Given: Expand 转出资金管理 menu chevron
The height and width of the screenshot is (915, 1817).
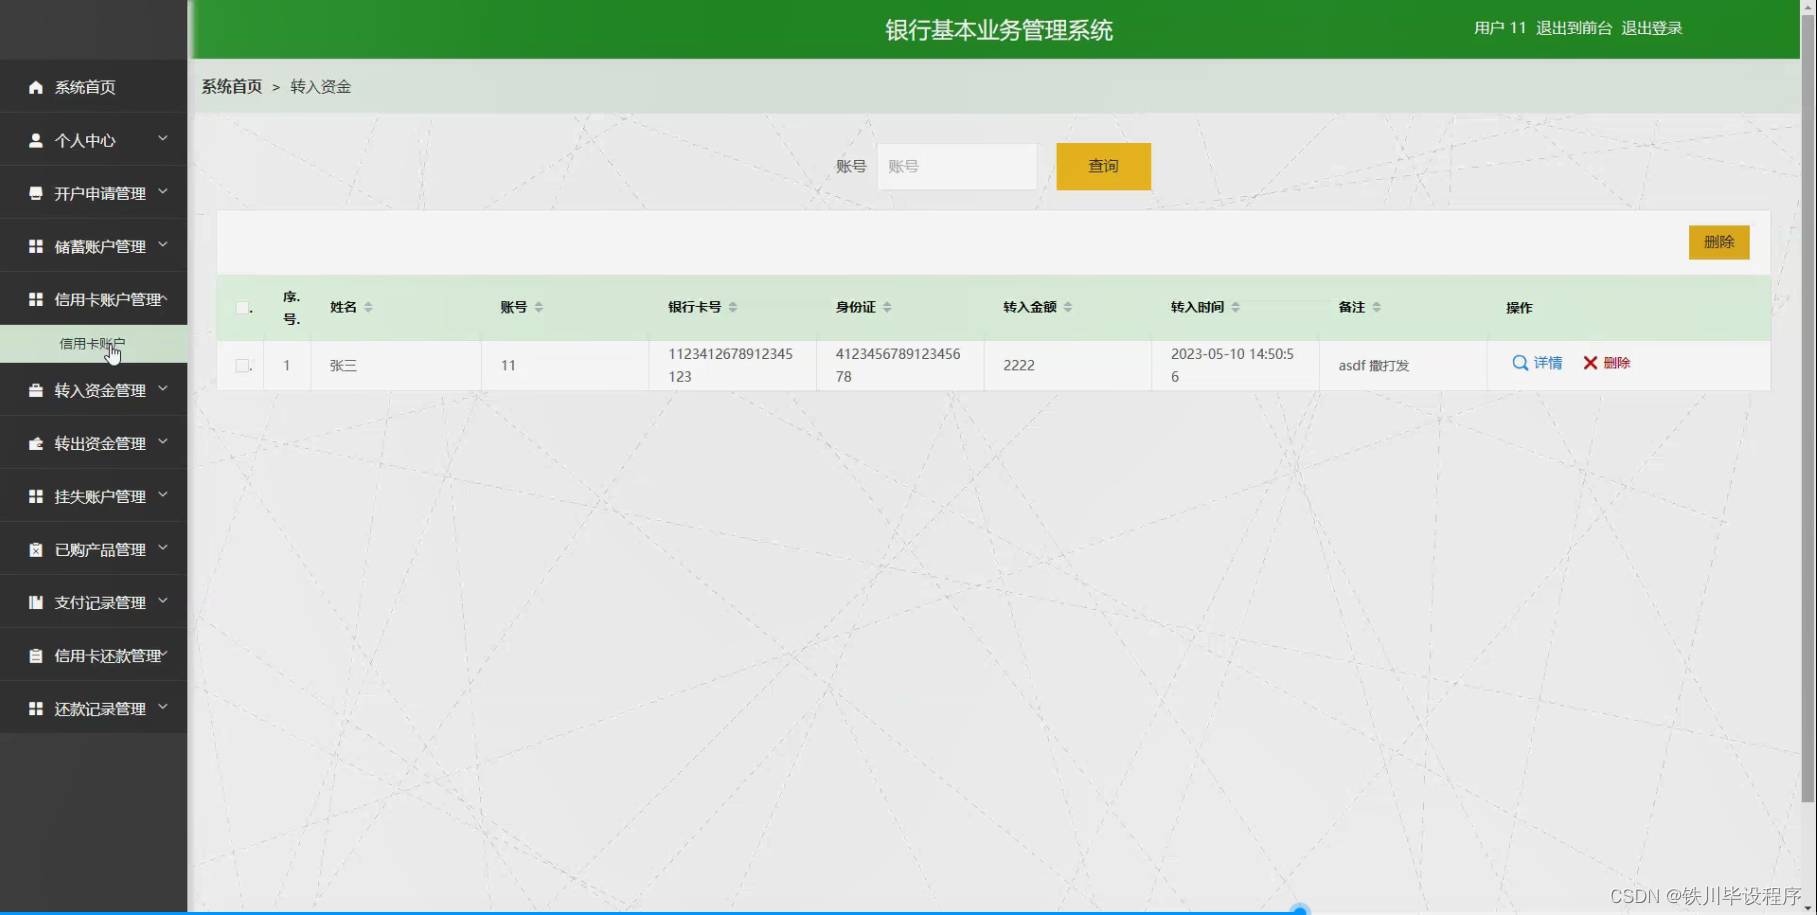Looking at the screenshot, I should pos(163,441).
